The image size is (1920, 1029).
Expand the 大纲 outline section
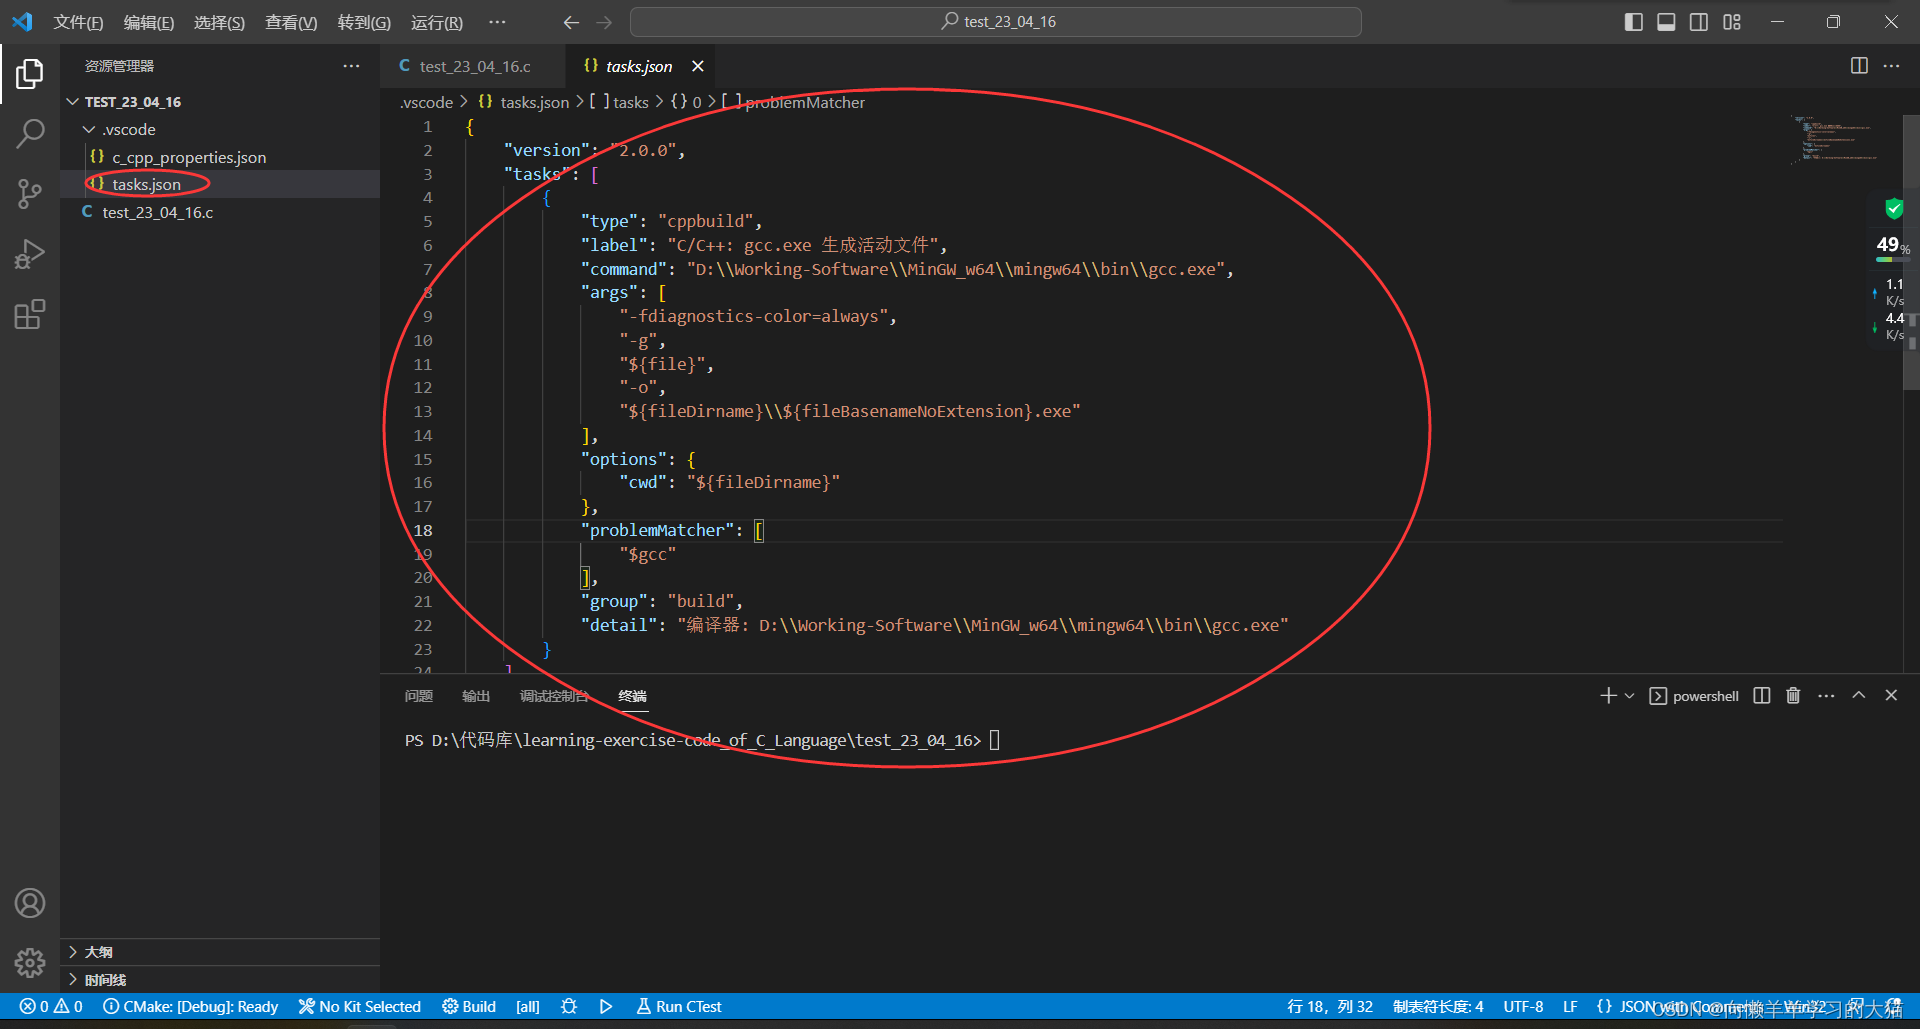[220, 952]
